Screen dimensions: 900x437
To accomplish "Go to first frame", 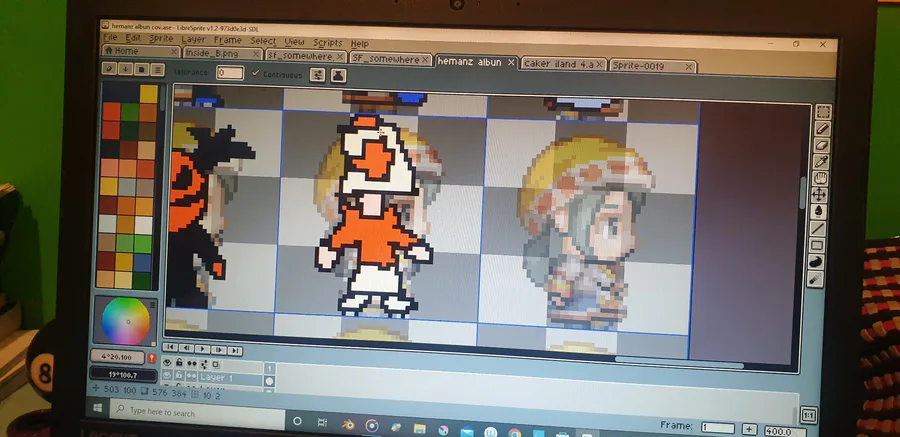I will coord(170,347).
